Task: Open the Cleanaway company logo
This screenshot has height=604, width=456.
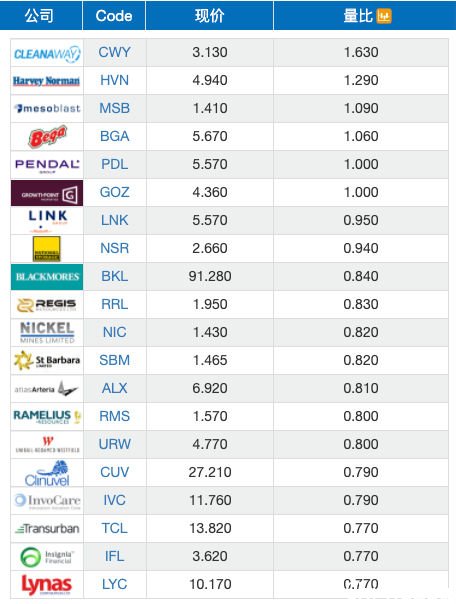Action: click(x=47, y=53)
